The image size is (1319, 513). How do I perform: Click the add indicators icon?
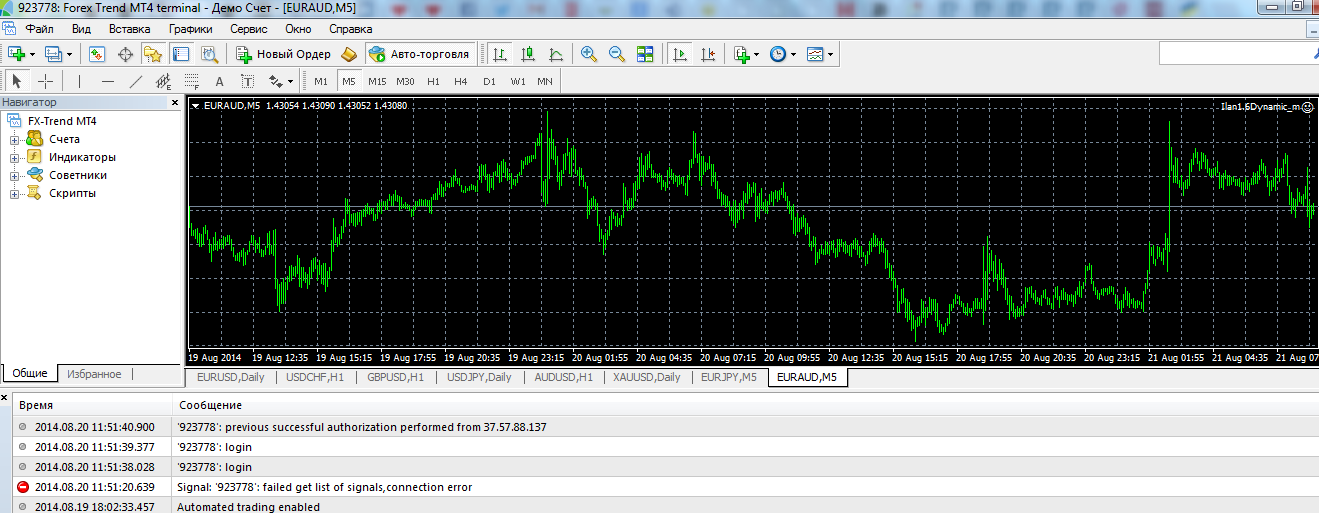[741, 54]
